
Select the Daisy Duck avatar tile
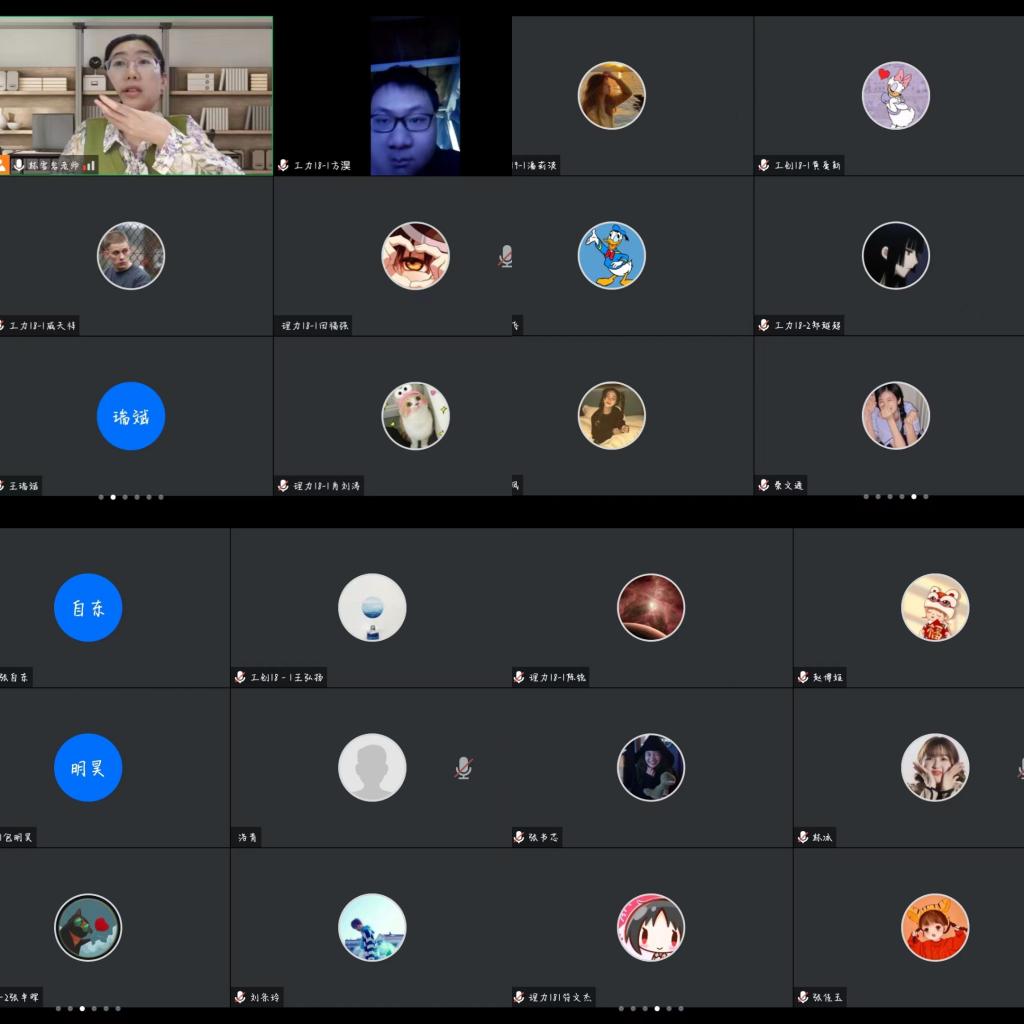[895, 95]
